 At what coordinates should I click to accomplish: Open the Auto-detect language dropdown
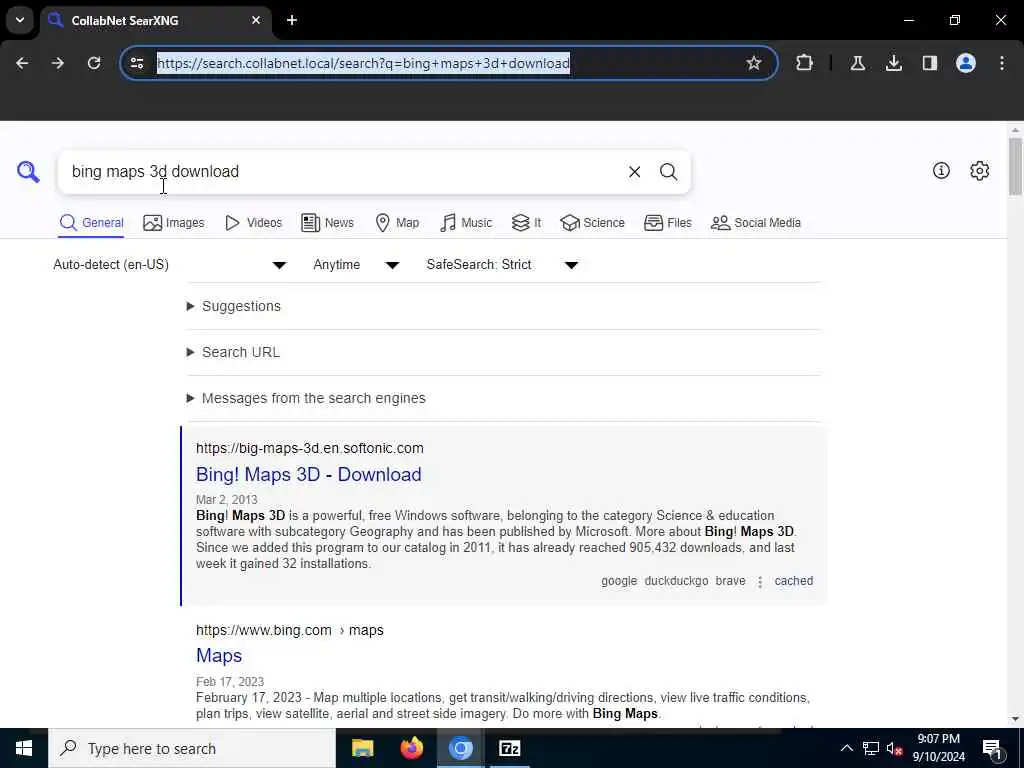click(x=170, y=264)
